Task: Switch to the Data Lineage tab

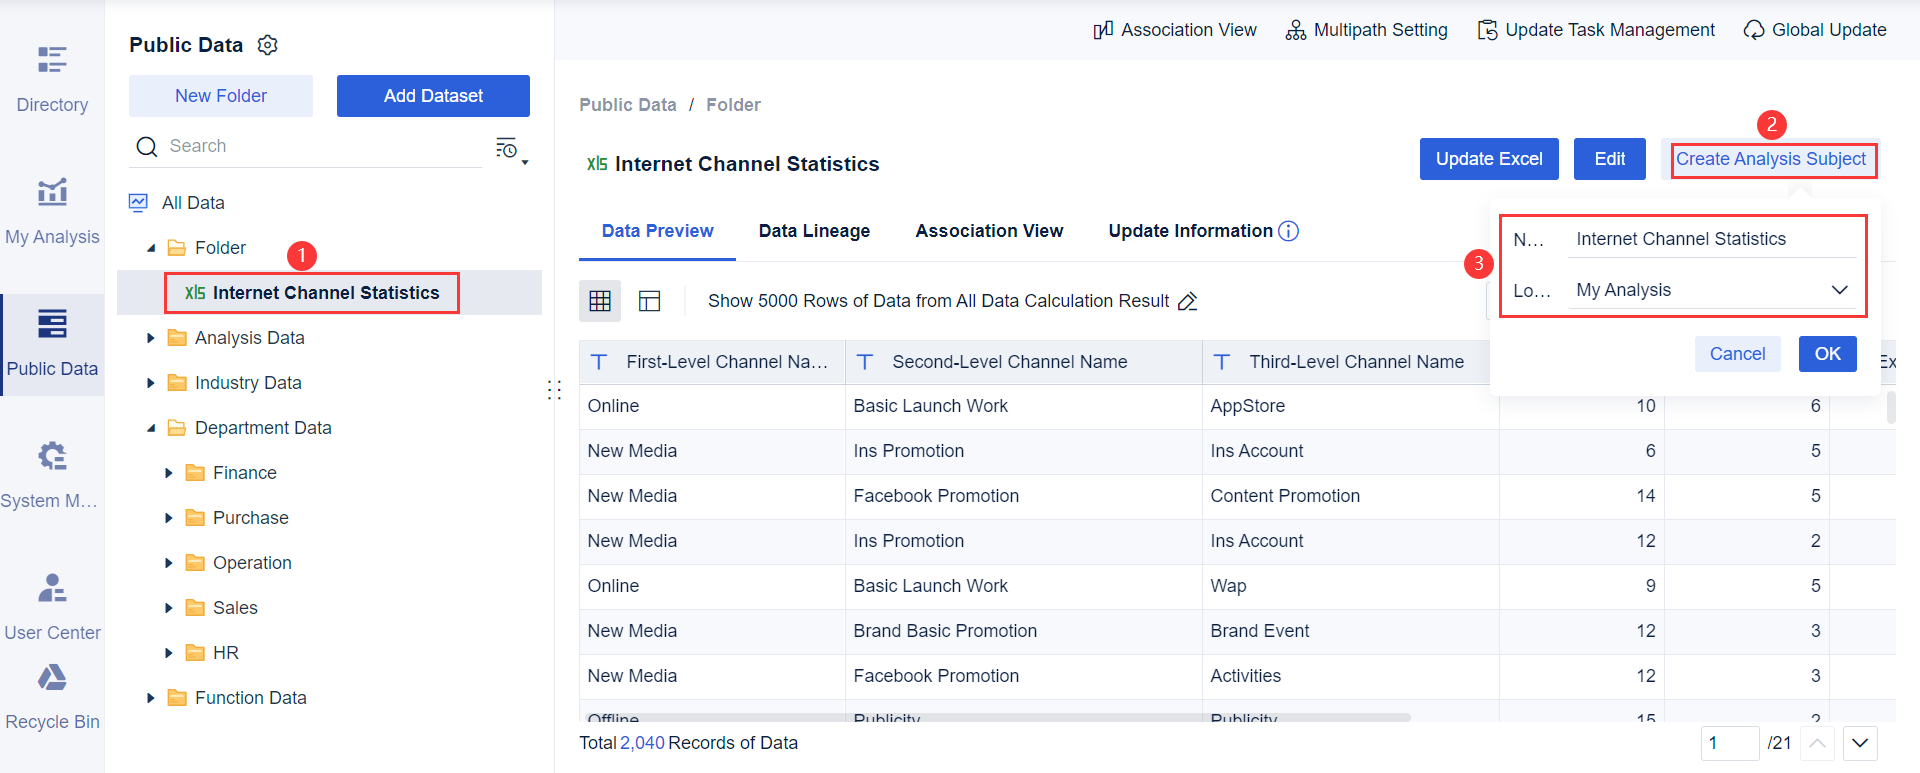Action: (x=814, y=231)
